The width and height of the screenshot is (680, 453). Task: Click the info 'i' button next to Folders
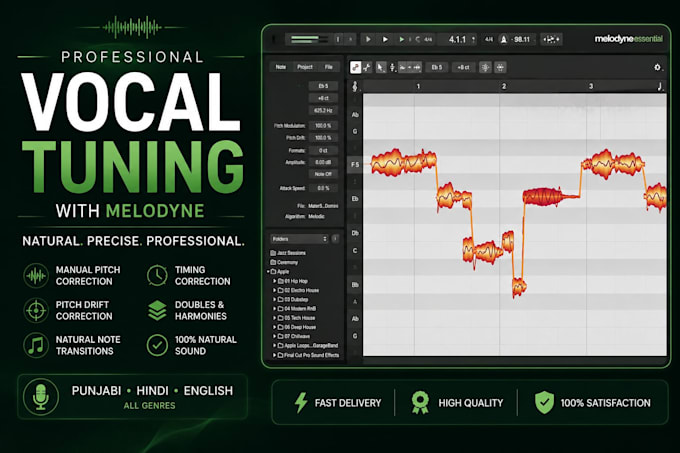tap(335, 239)
